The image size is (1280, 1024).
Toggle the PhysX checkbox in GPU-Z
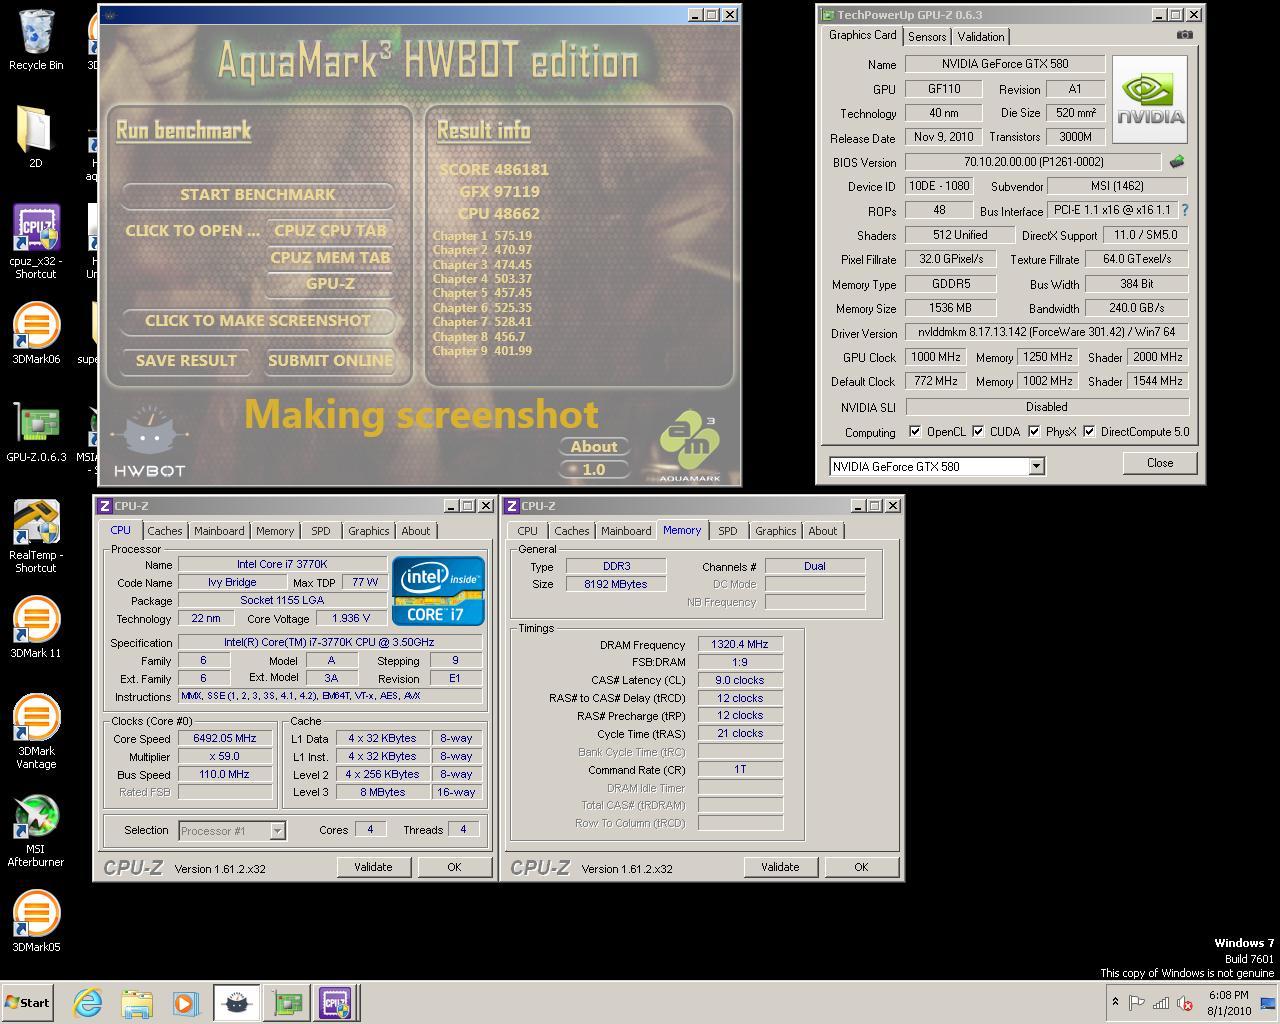1033,432
